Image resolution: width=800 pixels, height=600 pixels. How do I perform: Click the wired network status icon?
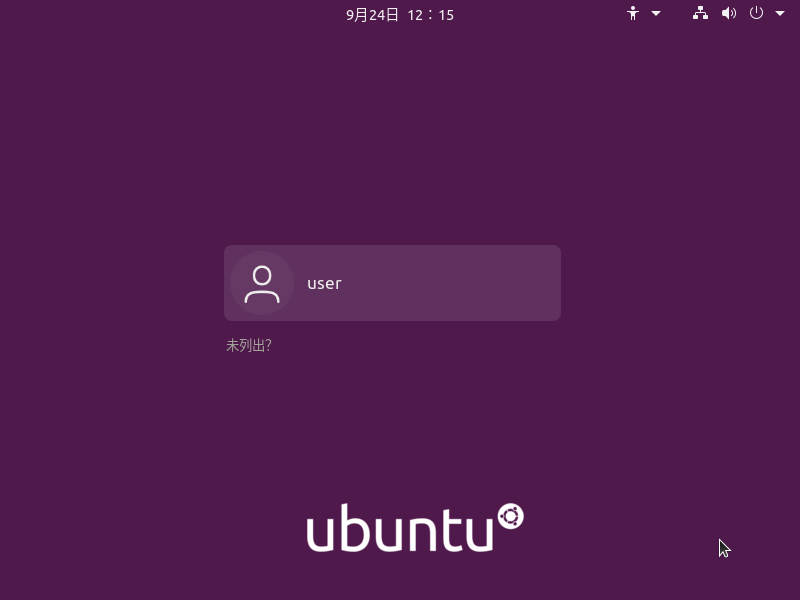700,13
